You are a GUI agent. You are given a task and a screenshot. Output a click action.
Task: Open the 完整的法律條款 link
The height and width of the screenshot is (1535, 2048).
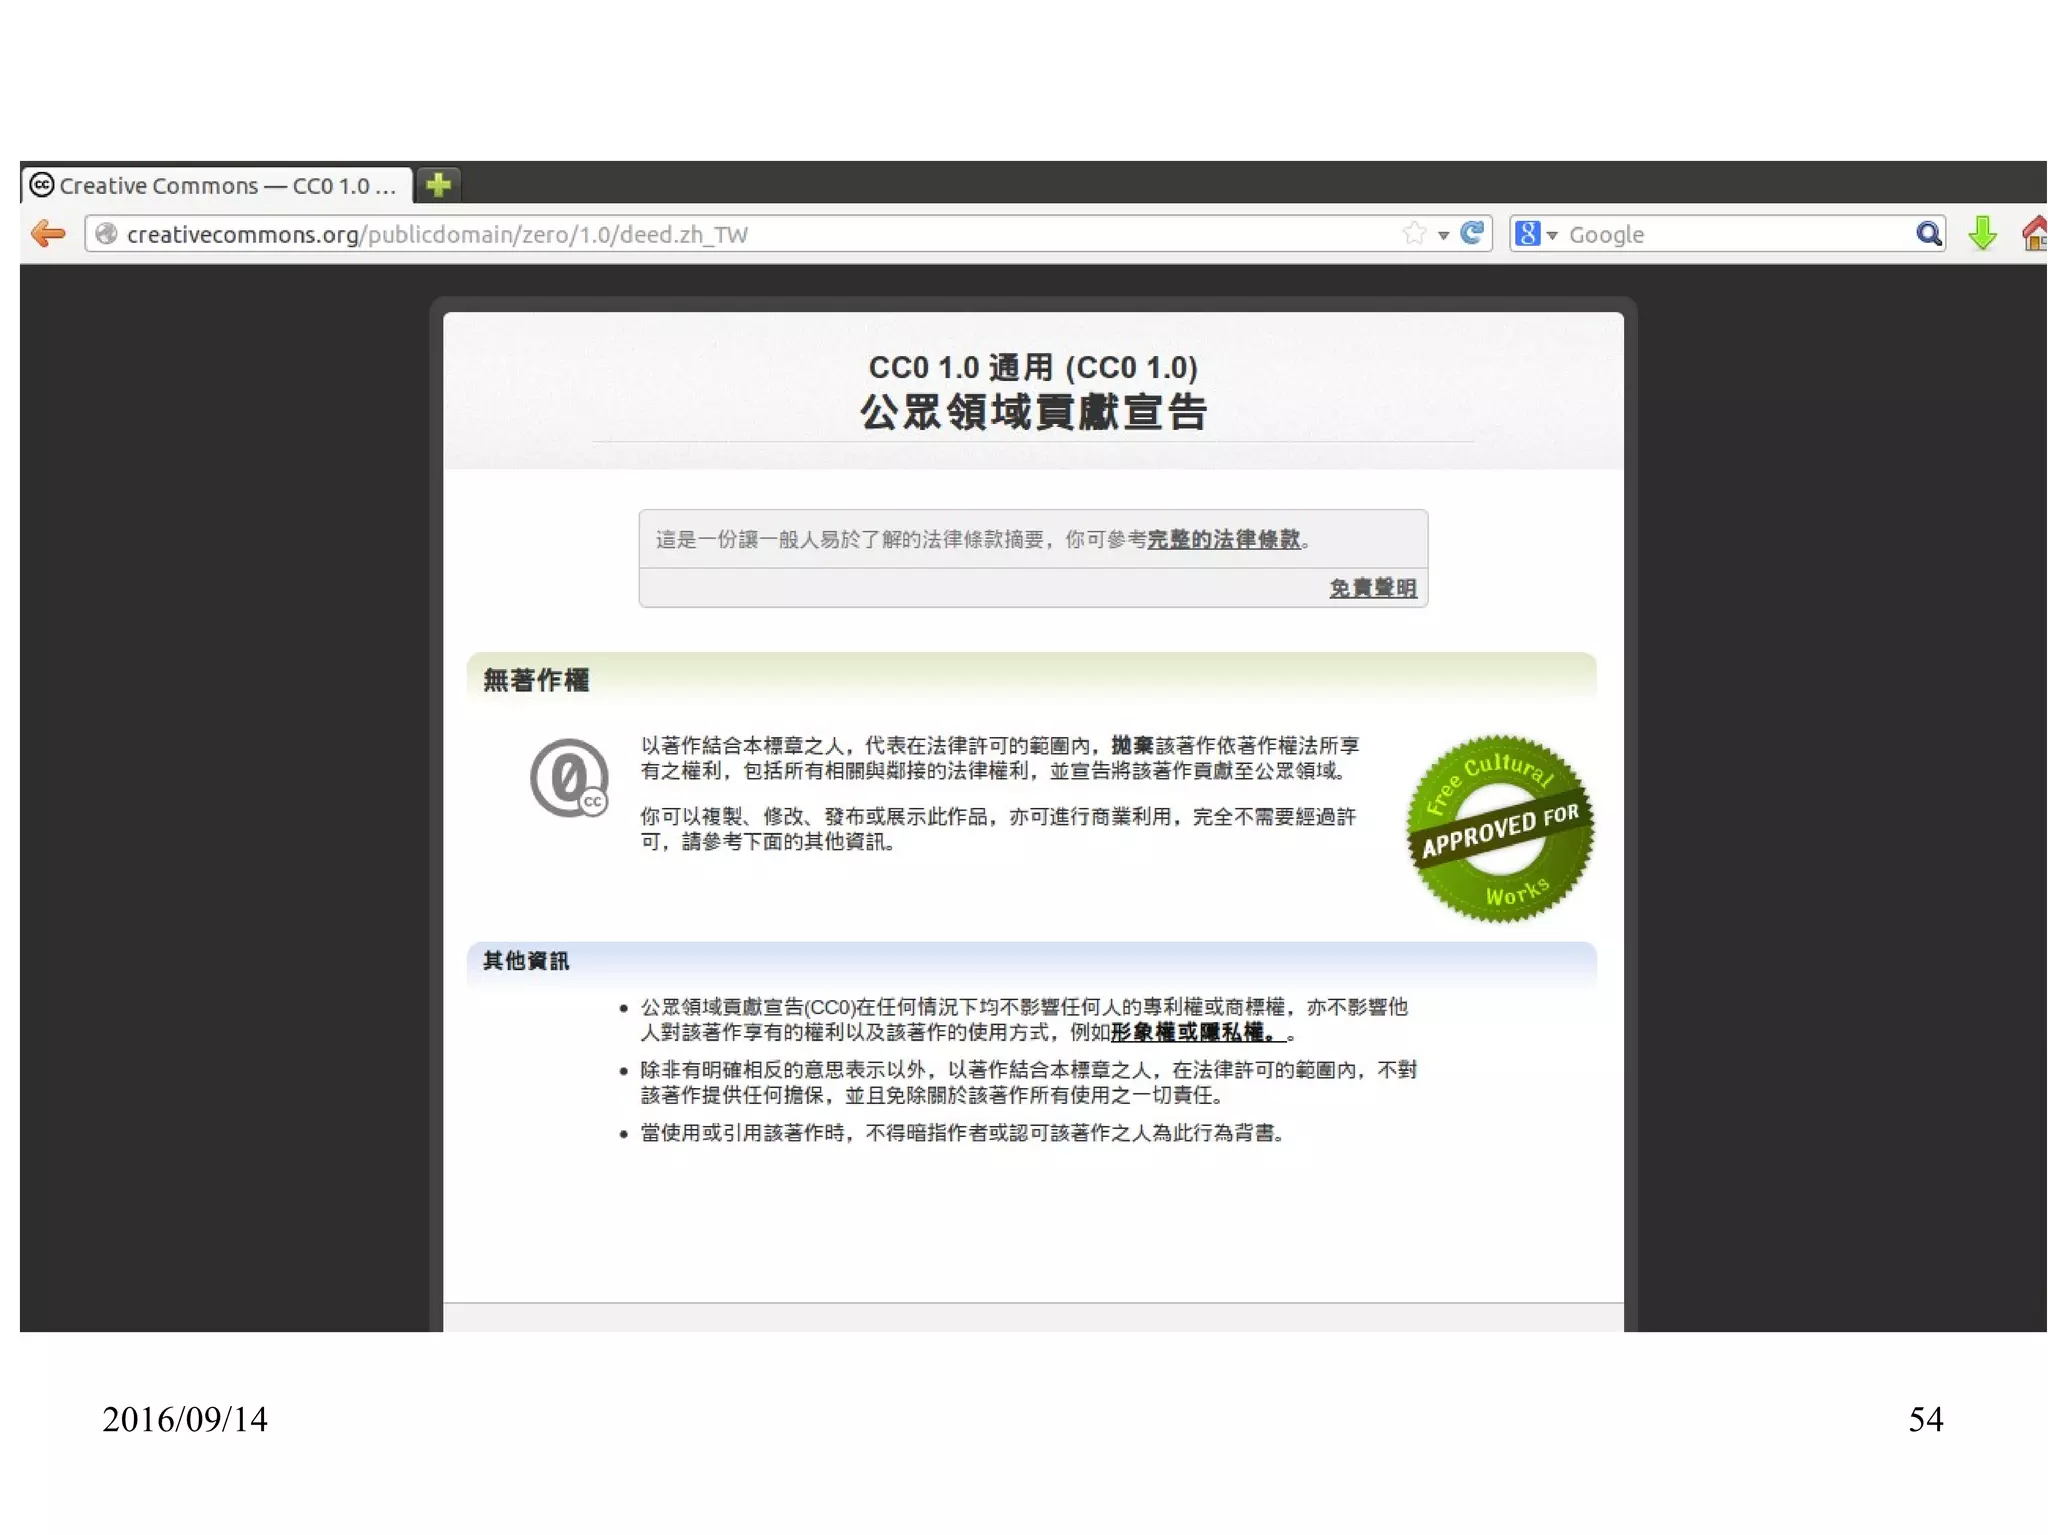[1223, 539]
